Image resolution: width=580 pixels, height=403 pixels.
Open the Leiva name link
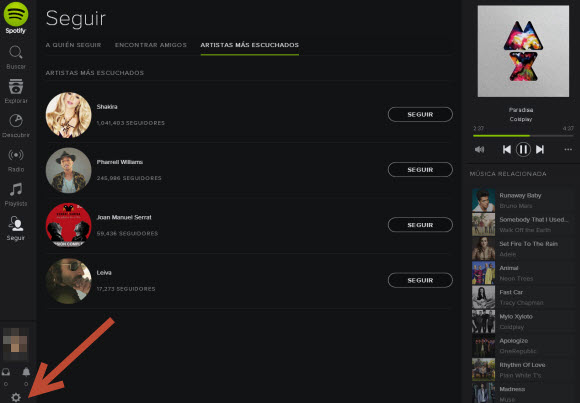[104, 272]
